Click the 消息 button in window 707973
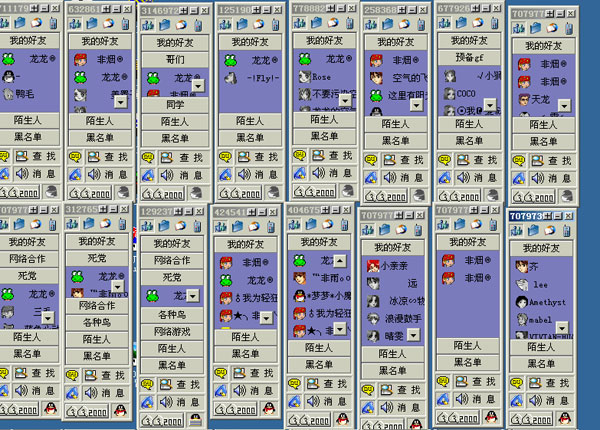This screenshot has height=430, width=600. coord(549,401)
